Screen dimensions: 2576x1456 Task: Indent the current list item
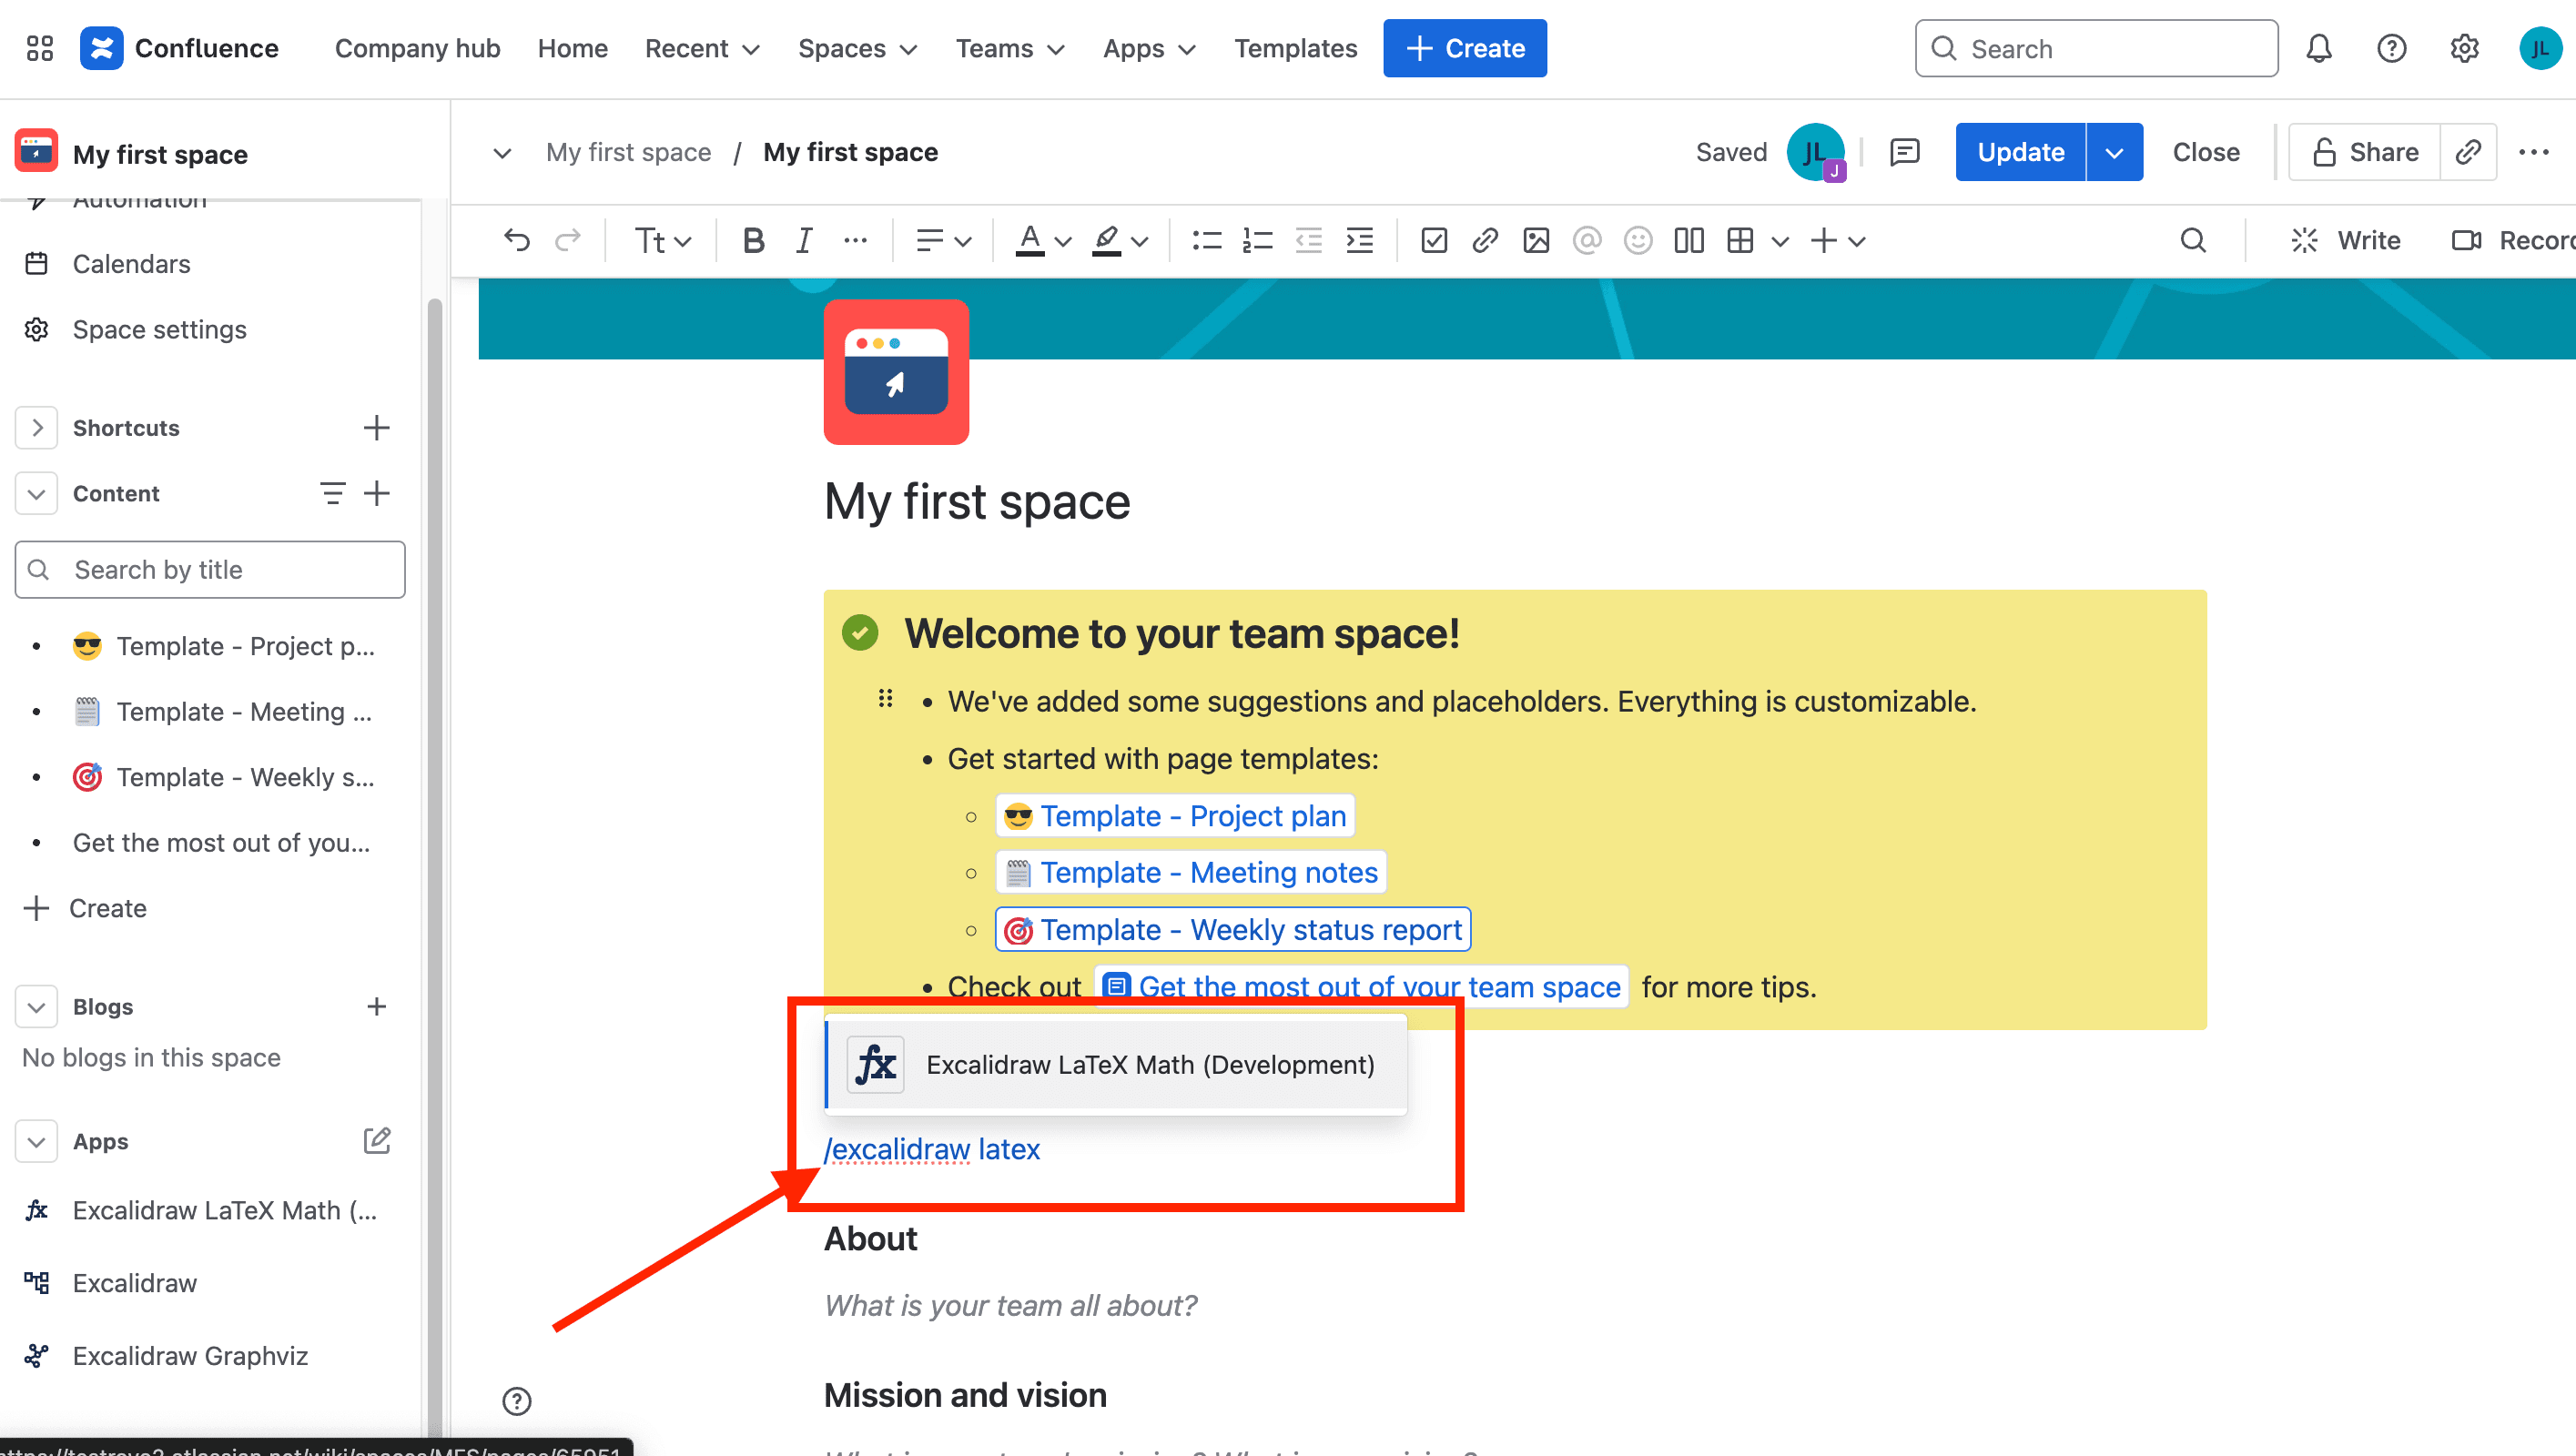tap(1360, 240)
